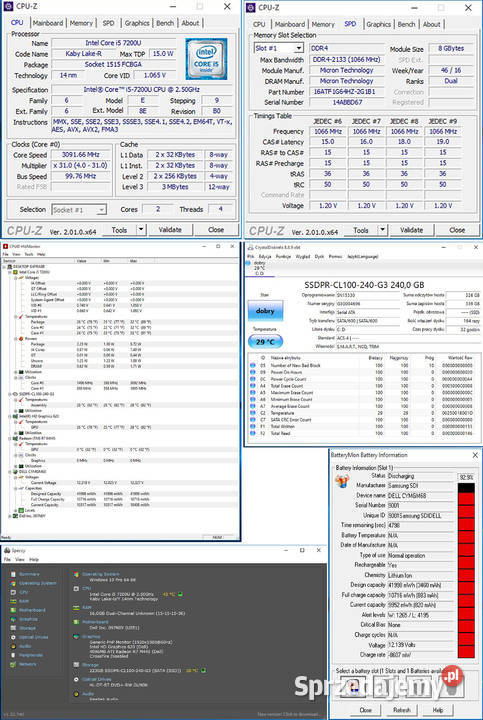The width and height of the screenshot is (483, 720).
Task: Click the Radeon GPU icon in HWMonitor tree
Action: click(x=15, y=439)
